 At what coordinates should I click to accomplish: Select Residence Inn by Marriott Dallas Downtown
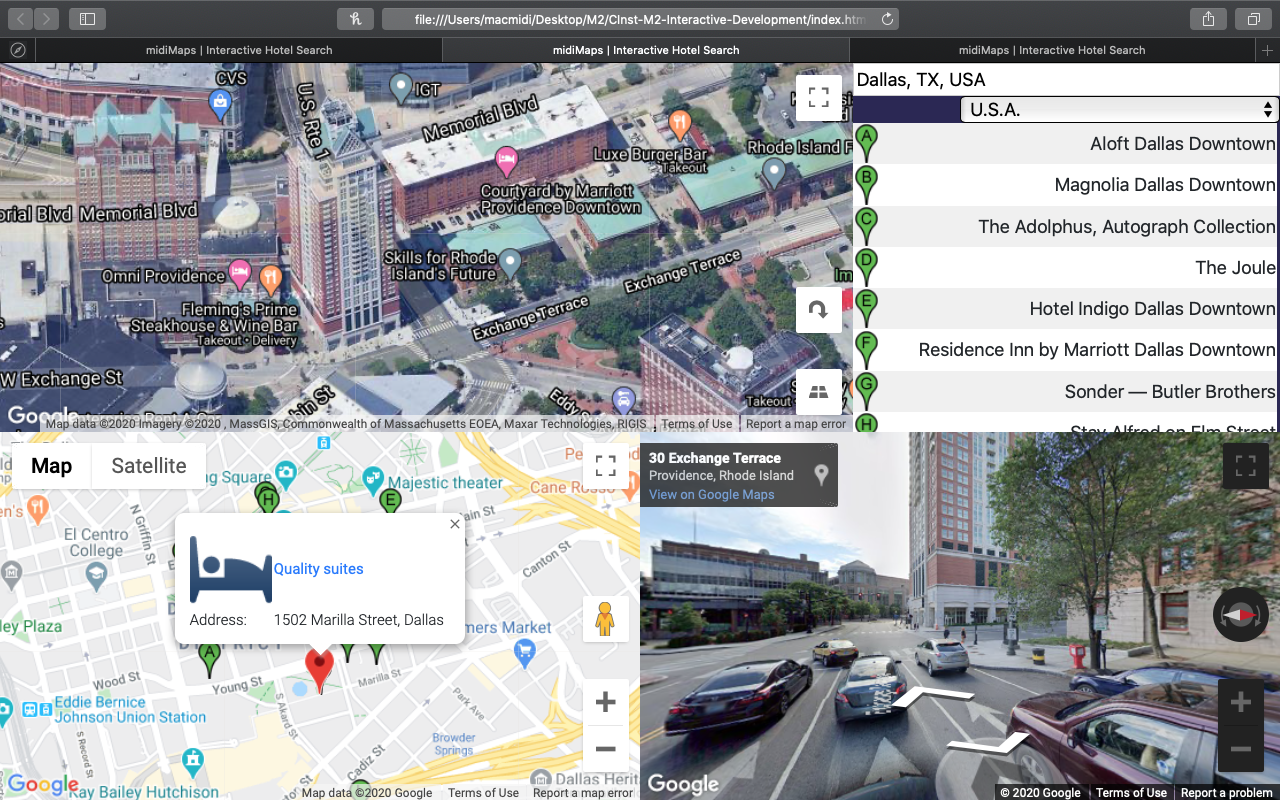(x=1066, y=350)
